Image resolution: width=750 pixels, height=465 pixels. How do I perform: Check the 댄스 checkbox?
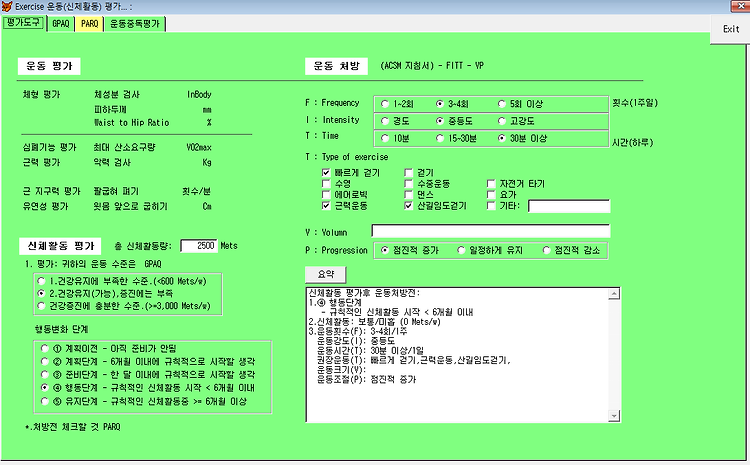pos(408,194)
